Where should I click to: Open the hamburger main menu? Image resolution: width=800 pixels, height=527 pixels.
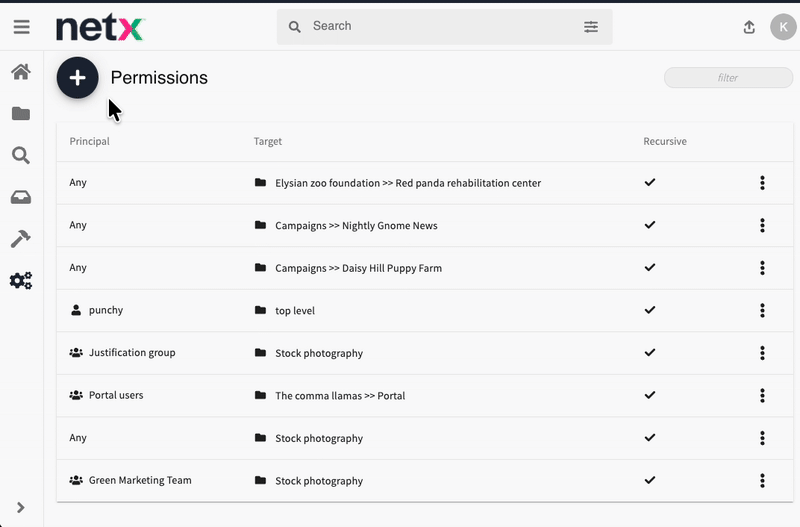21,27
